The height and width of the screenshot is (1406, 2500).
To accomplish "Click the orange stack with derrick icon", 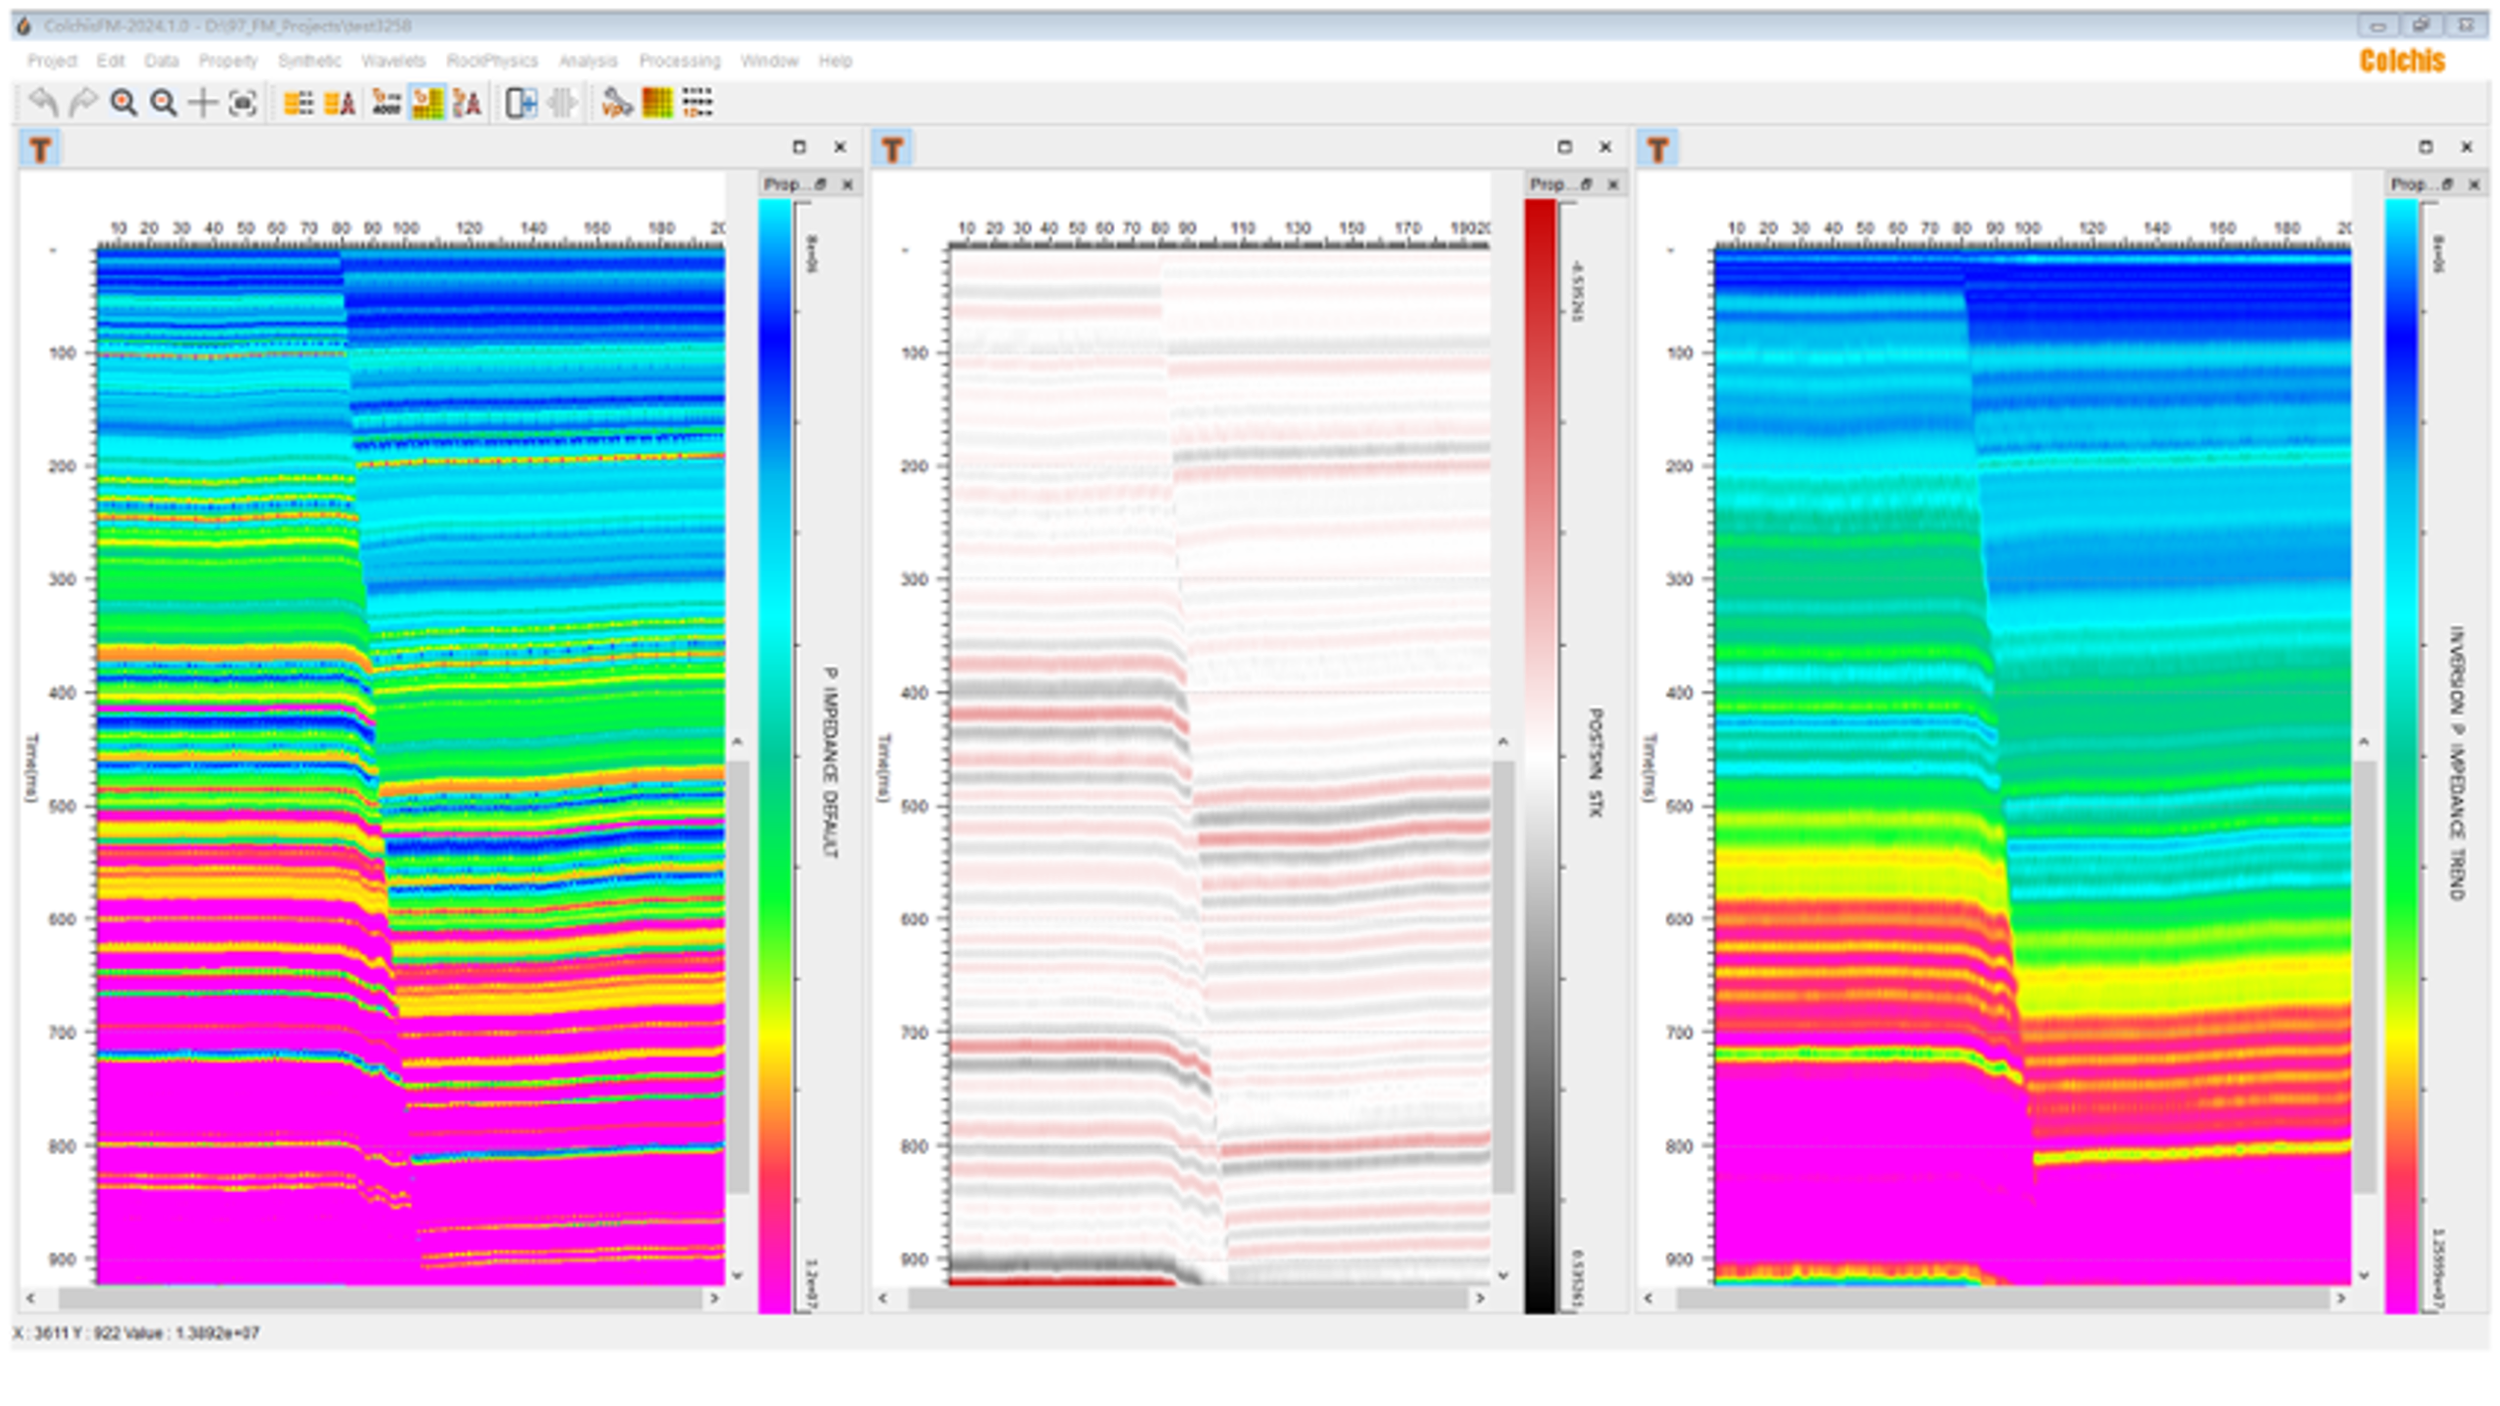I will 340,102.
